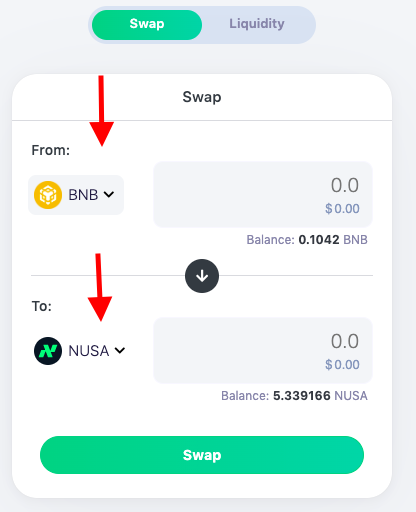Click the To amount input field

point(263,350)
